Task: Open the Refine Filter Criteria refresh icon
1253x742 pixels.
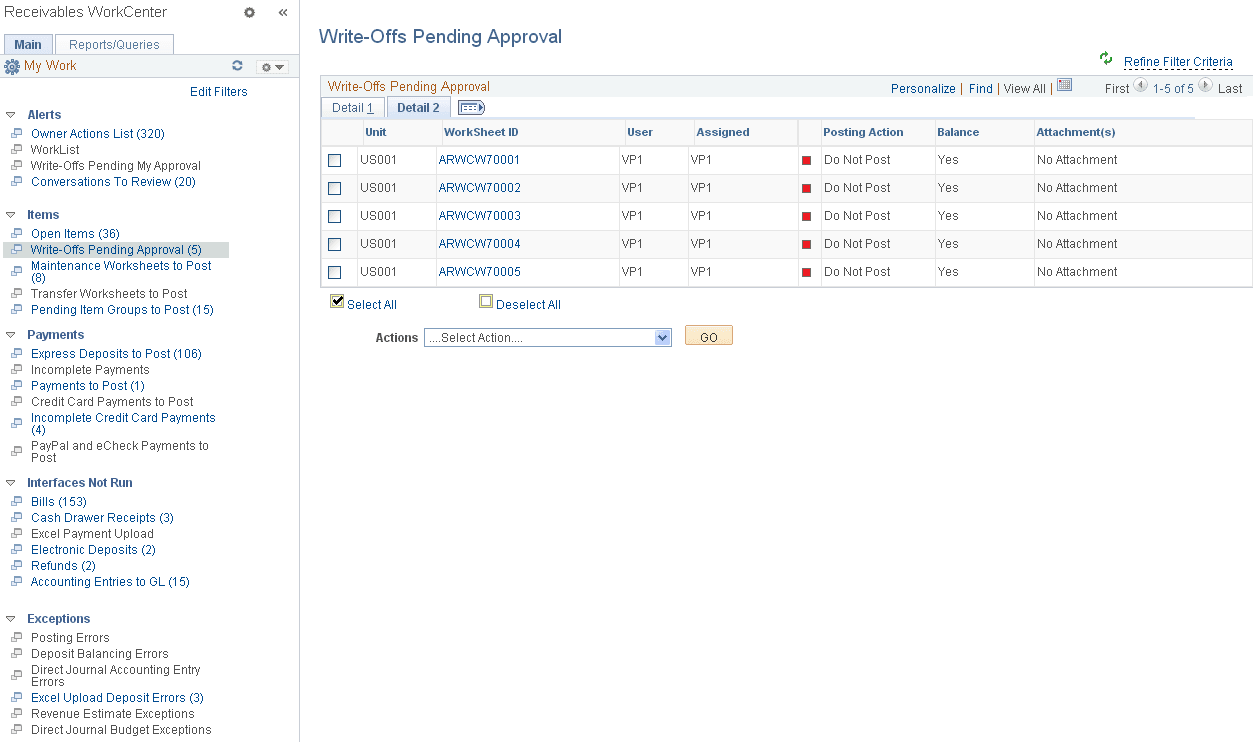Action: 1104,60
